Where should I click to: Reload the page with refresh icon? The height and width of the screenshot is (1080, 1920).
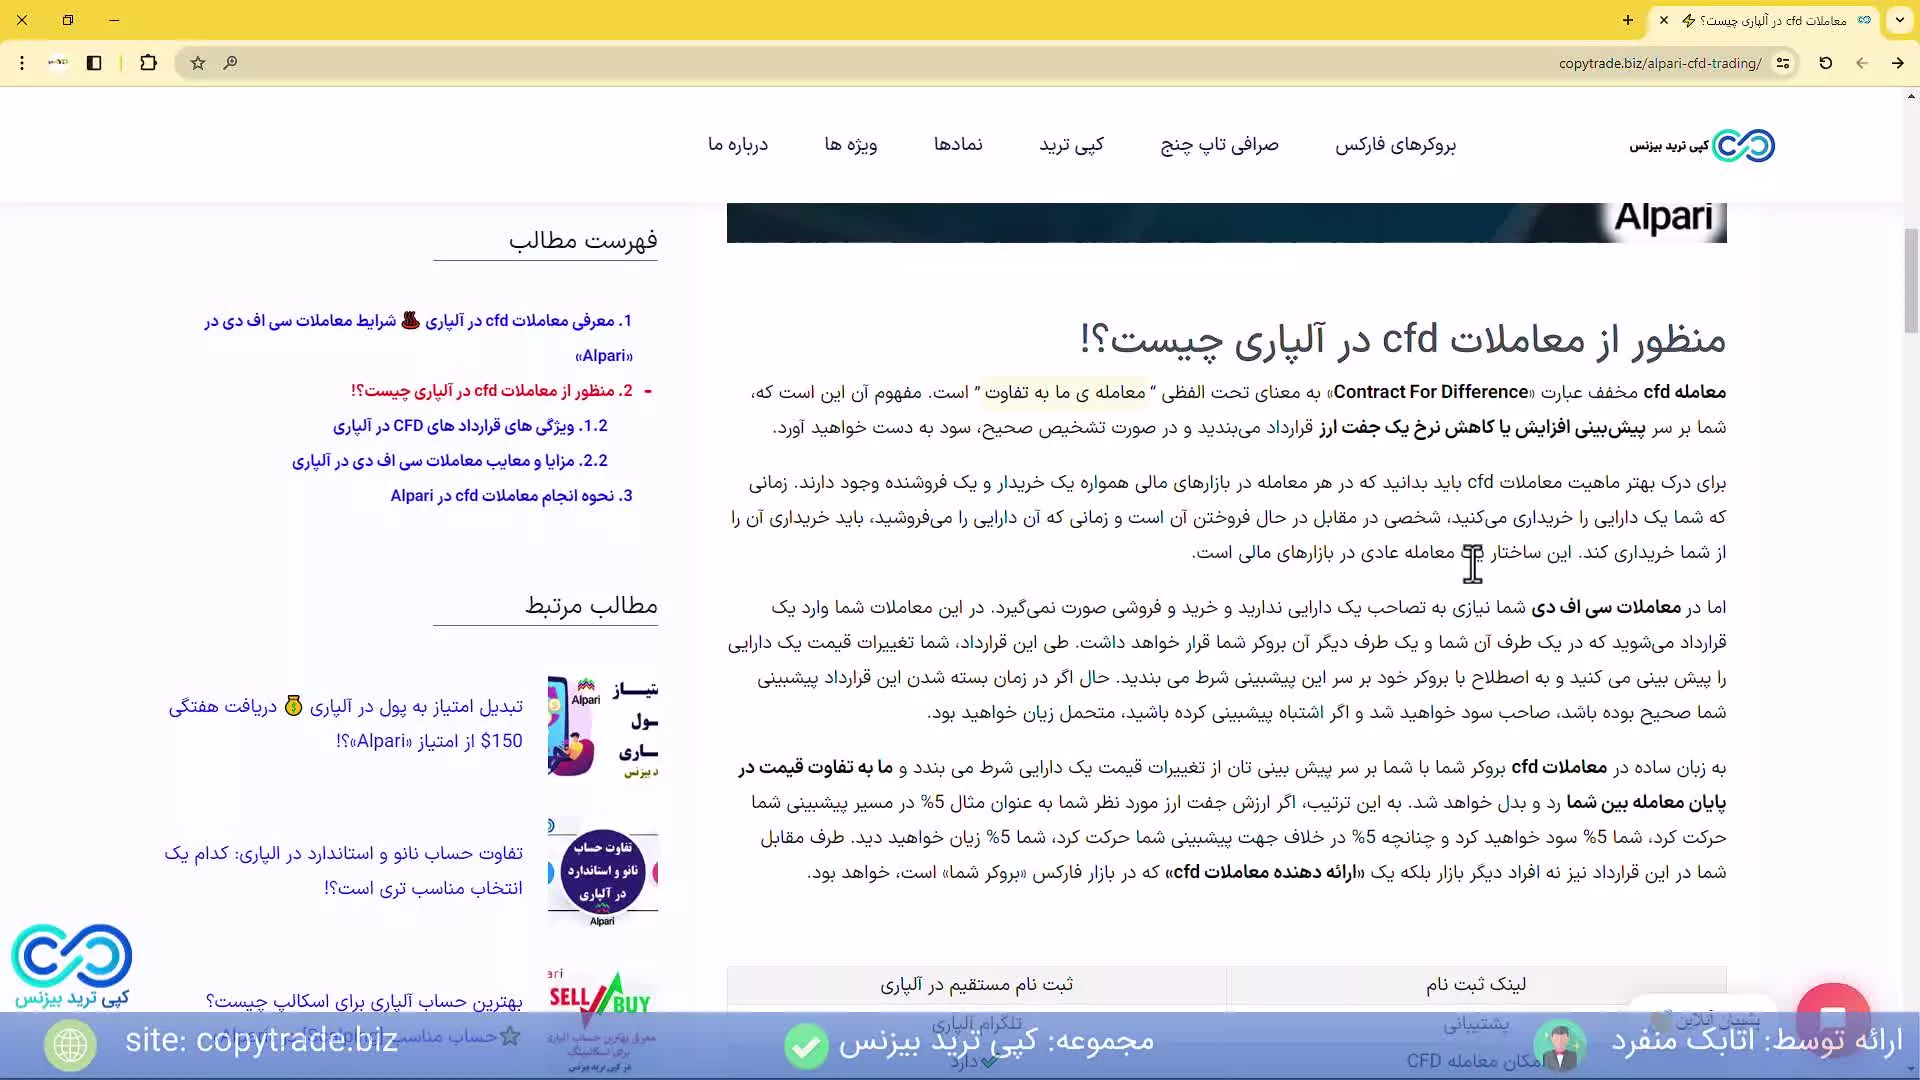coord(1825,63)
